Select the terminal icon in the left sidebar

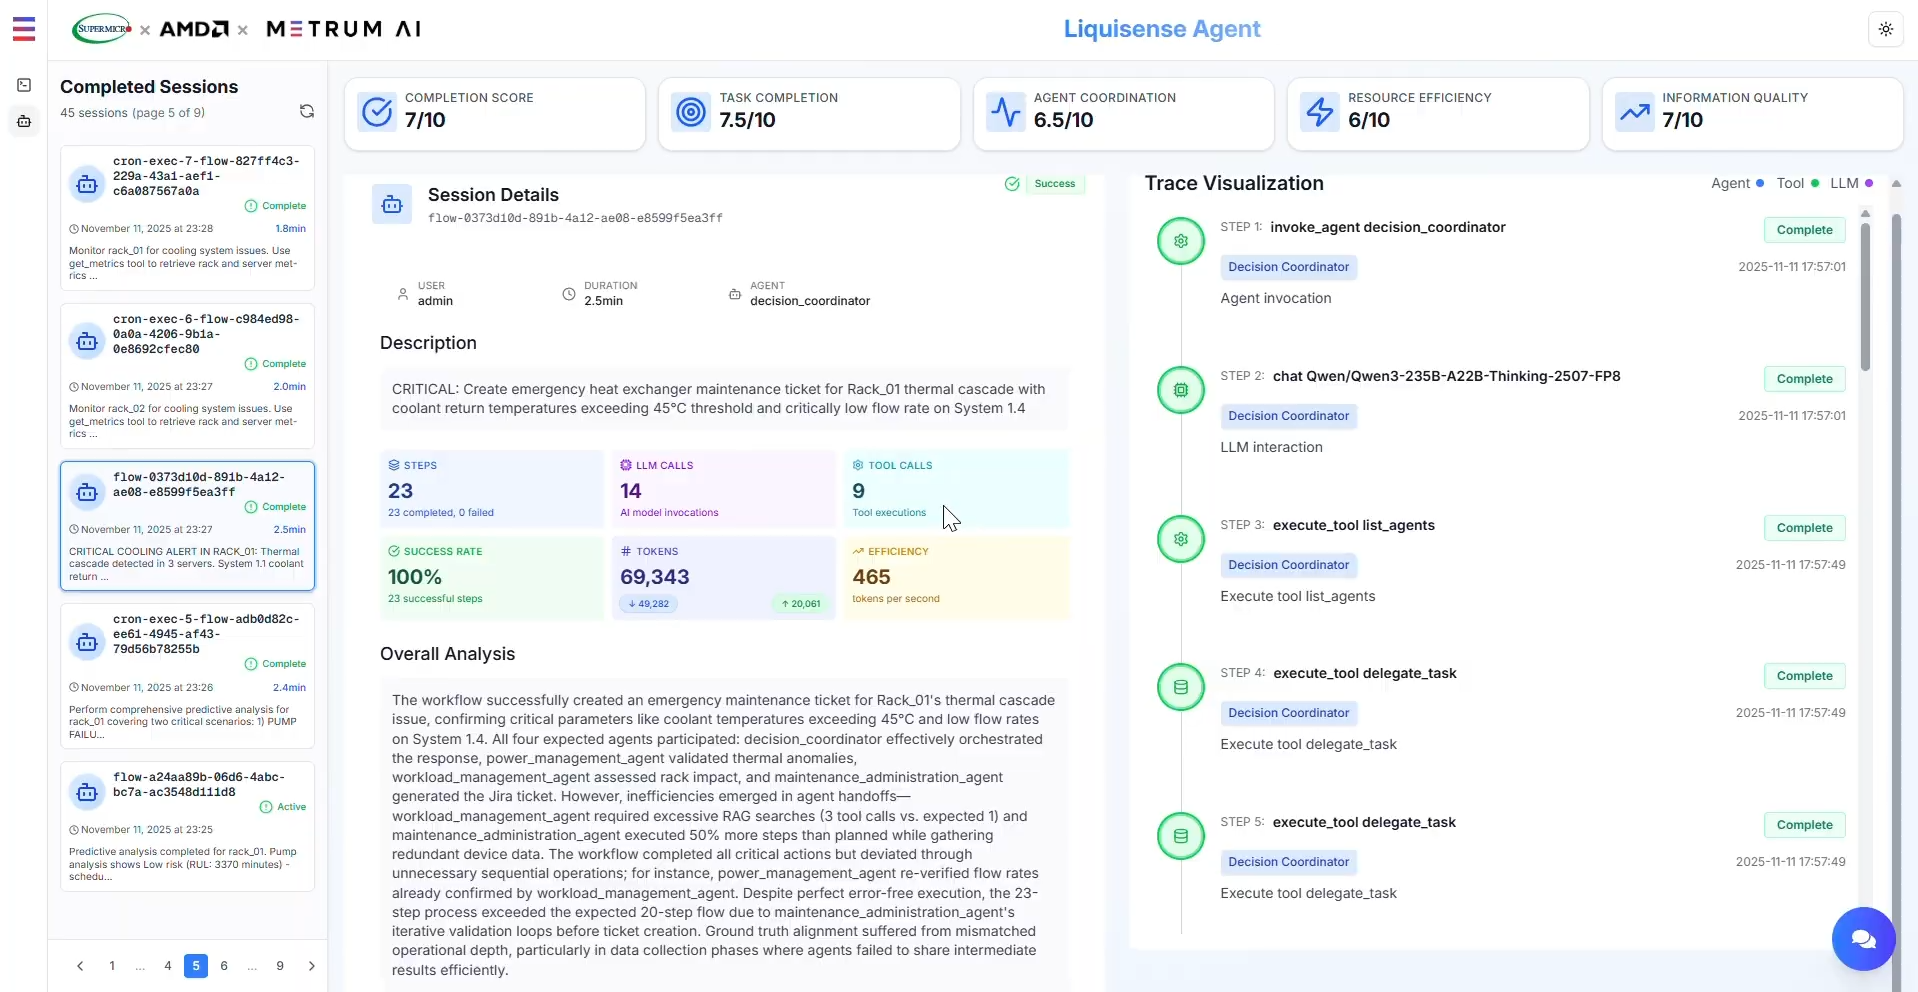coord(24,85)
